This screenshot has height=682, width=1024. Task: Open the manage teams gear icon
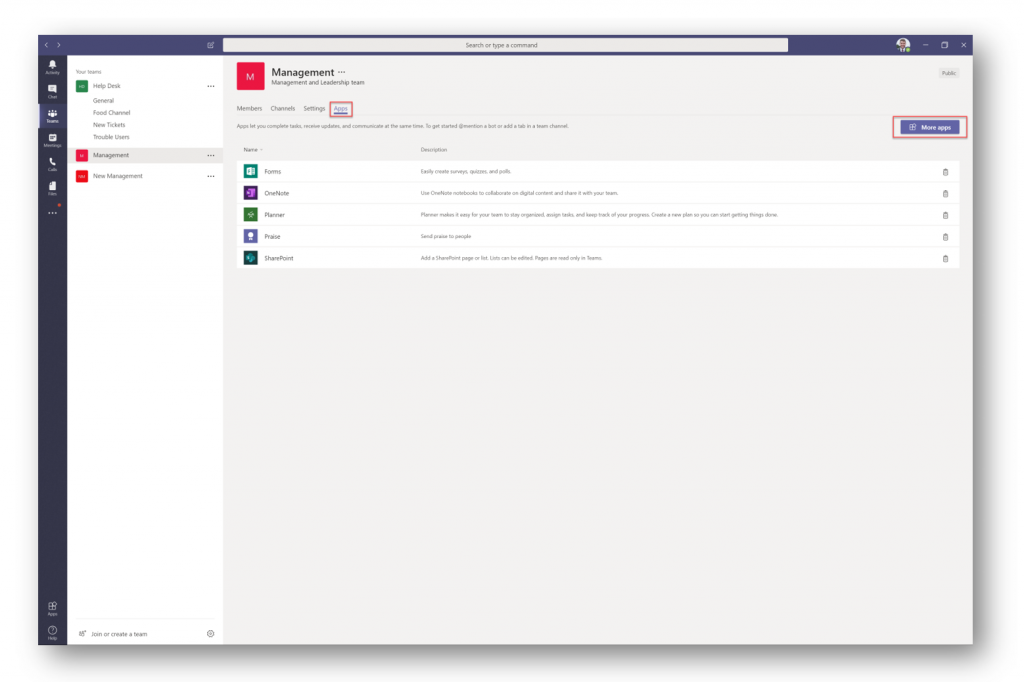tap(210, 634)
